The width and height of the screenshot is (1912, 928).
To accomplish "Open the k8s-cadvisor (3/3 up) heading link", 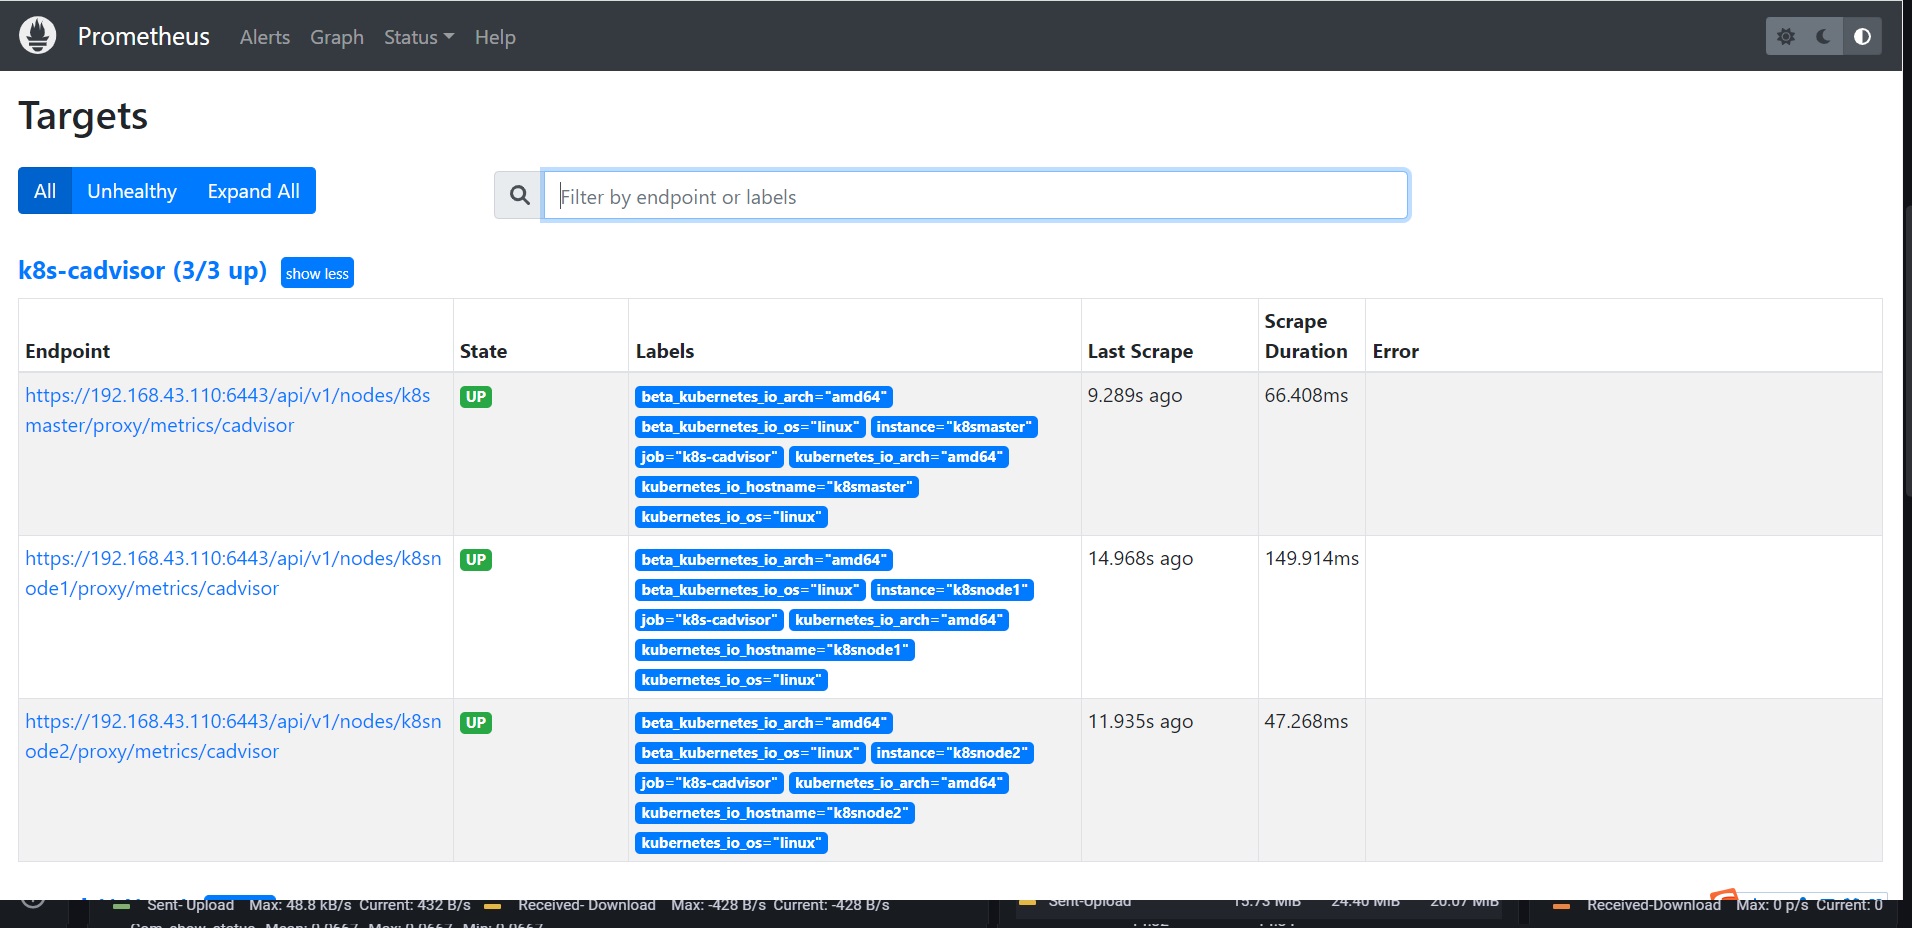I will click(143, 270).
